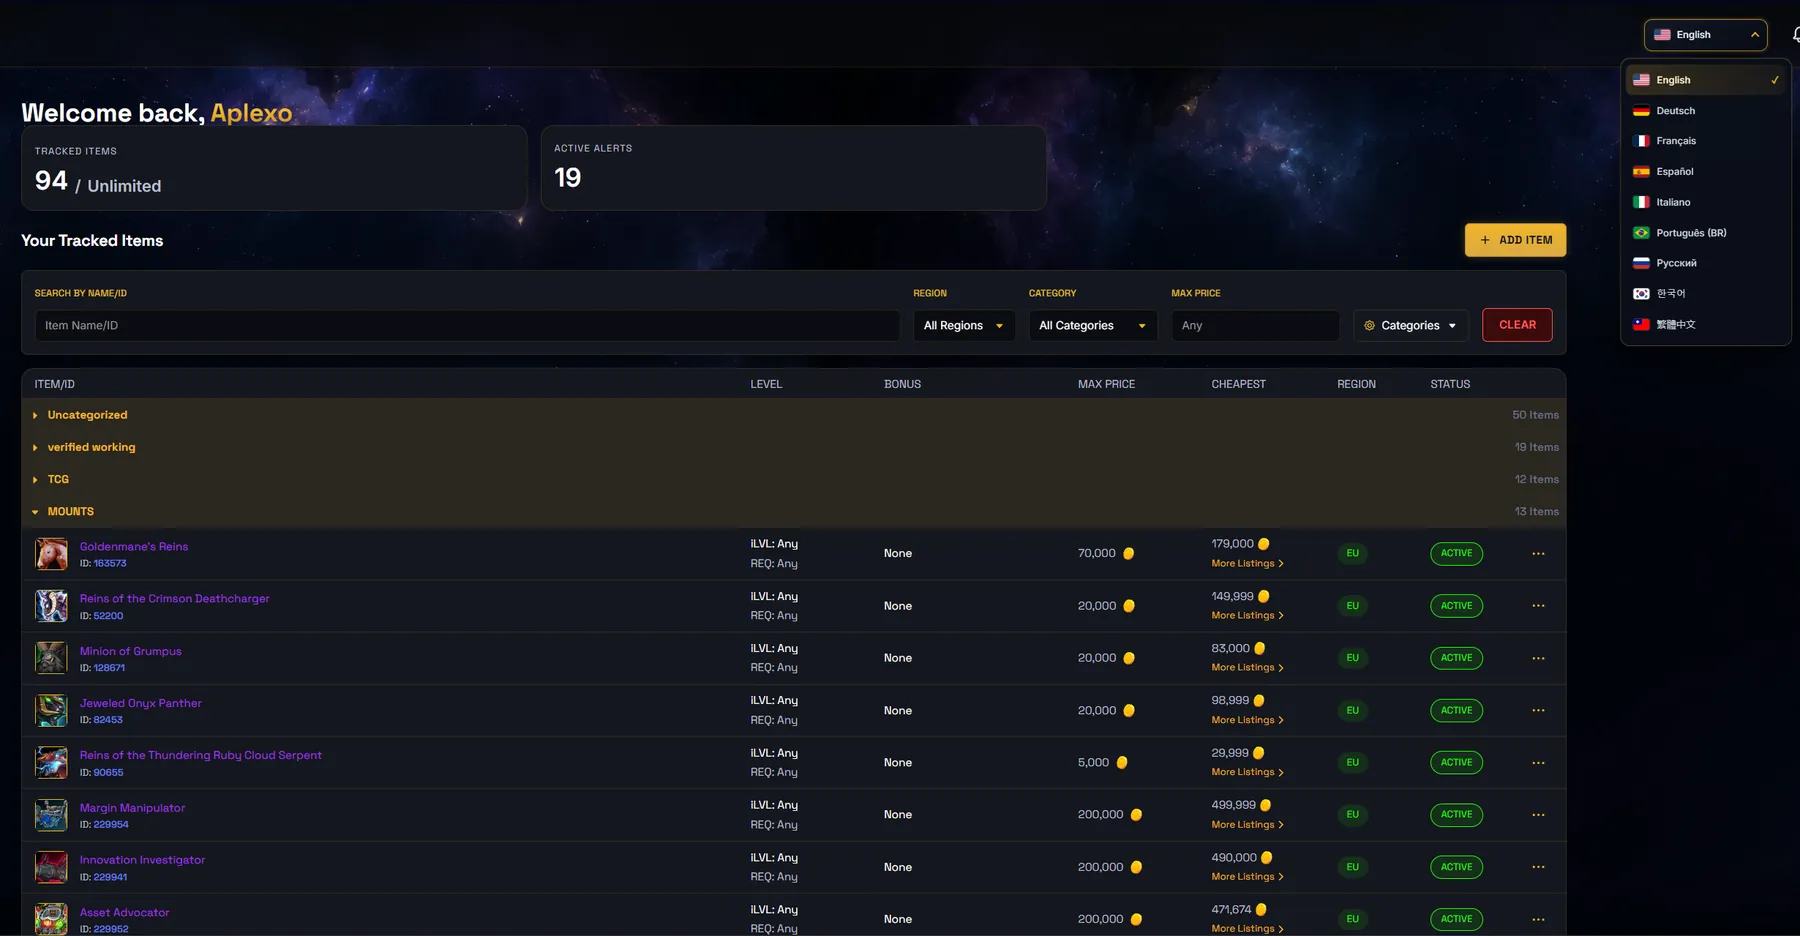Toggle ACTIVE status for Goldenmane's Reins
1800x936 pixels.
click(1456, 554)
